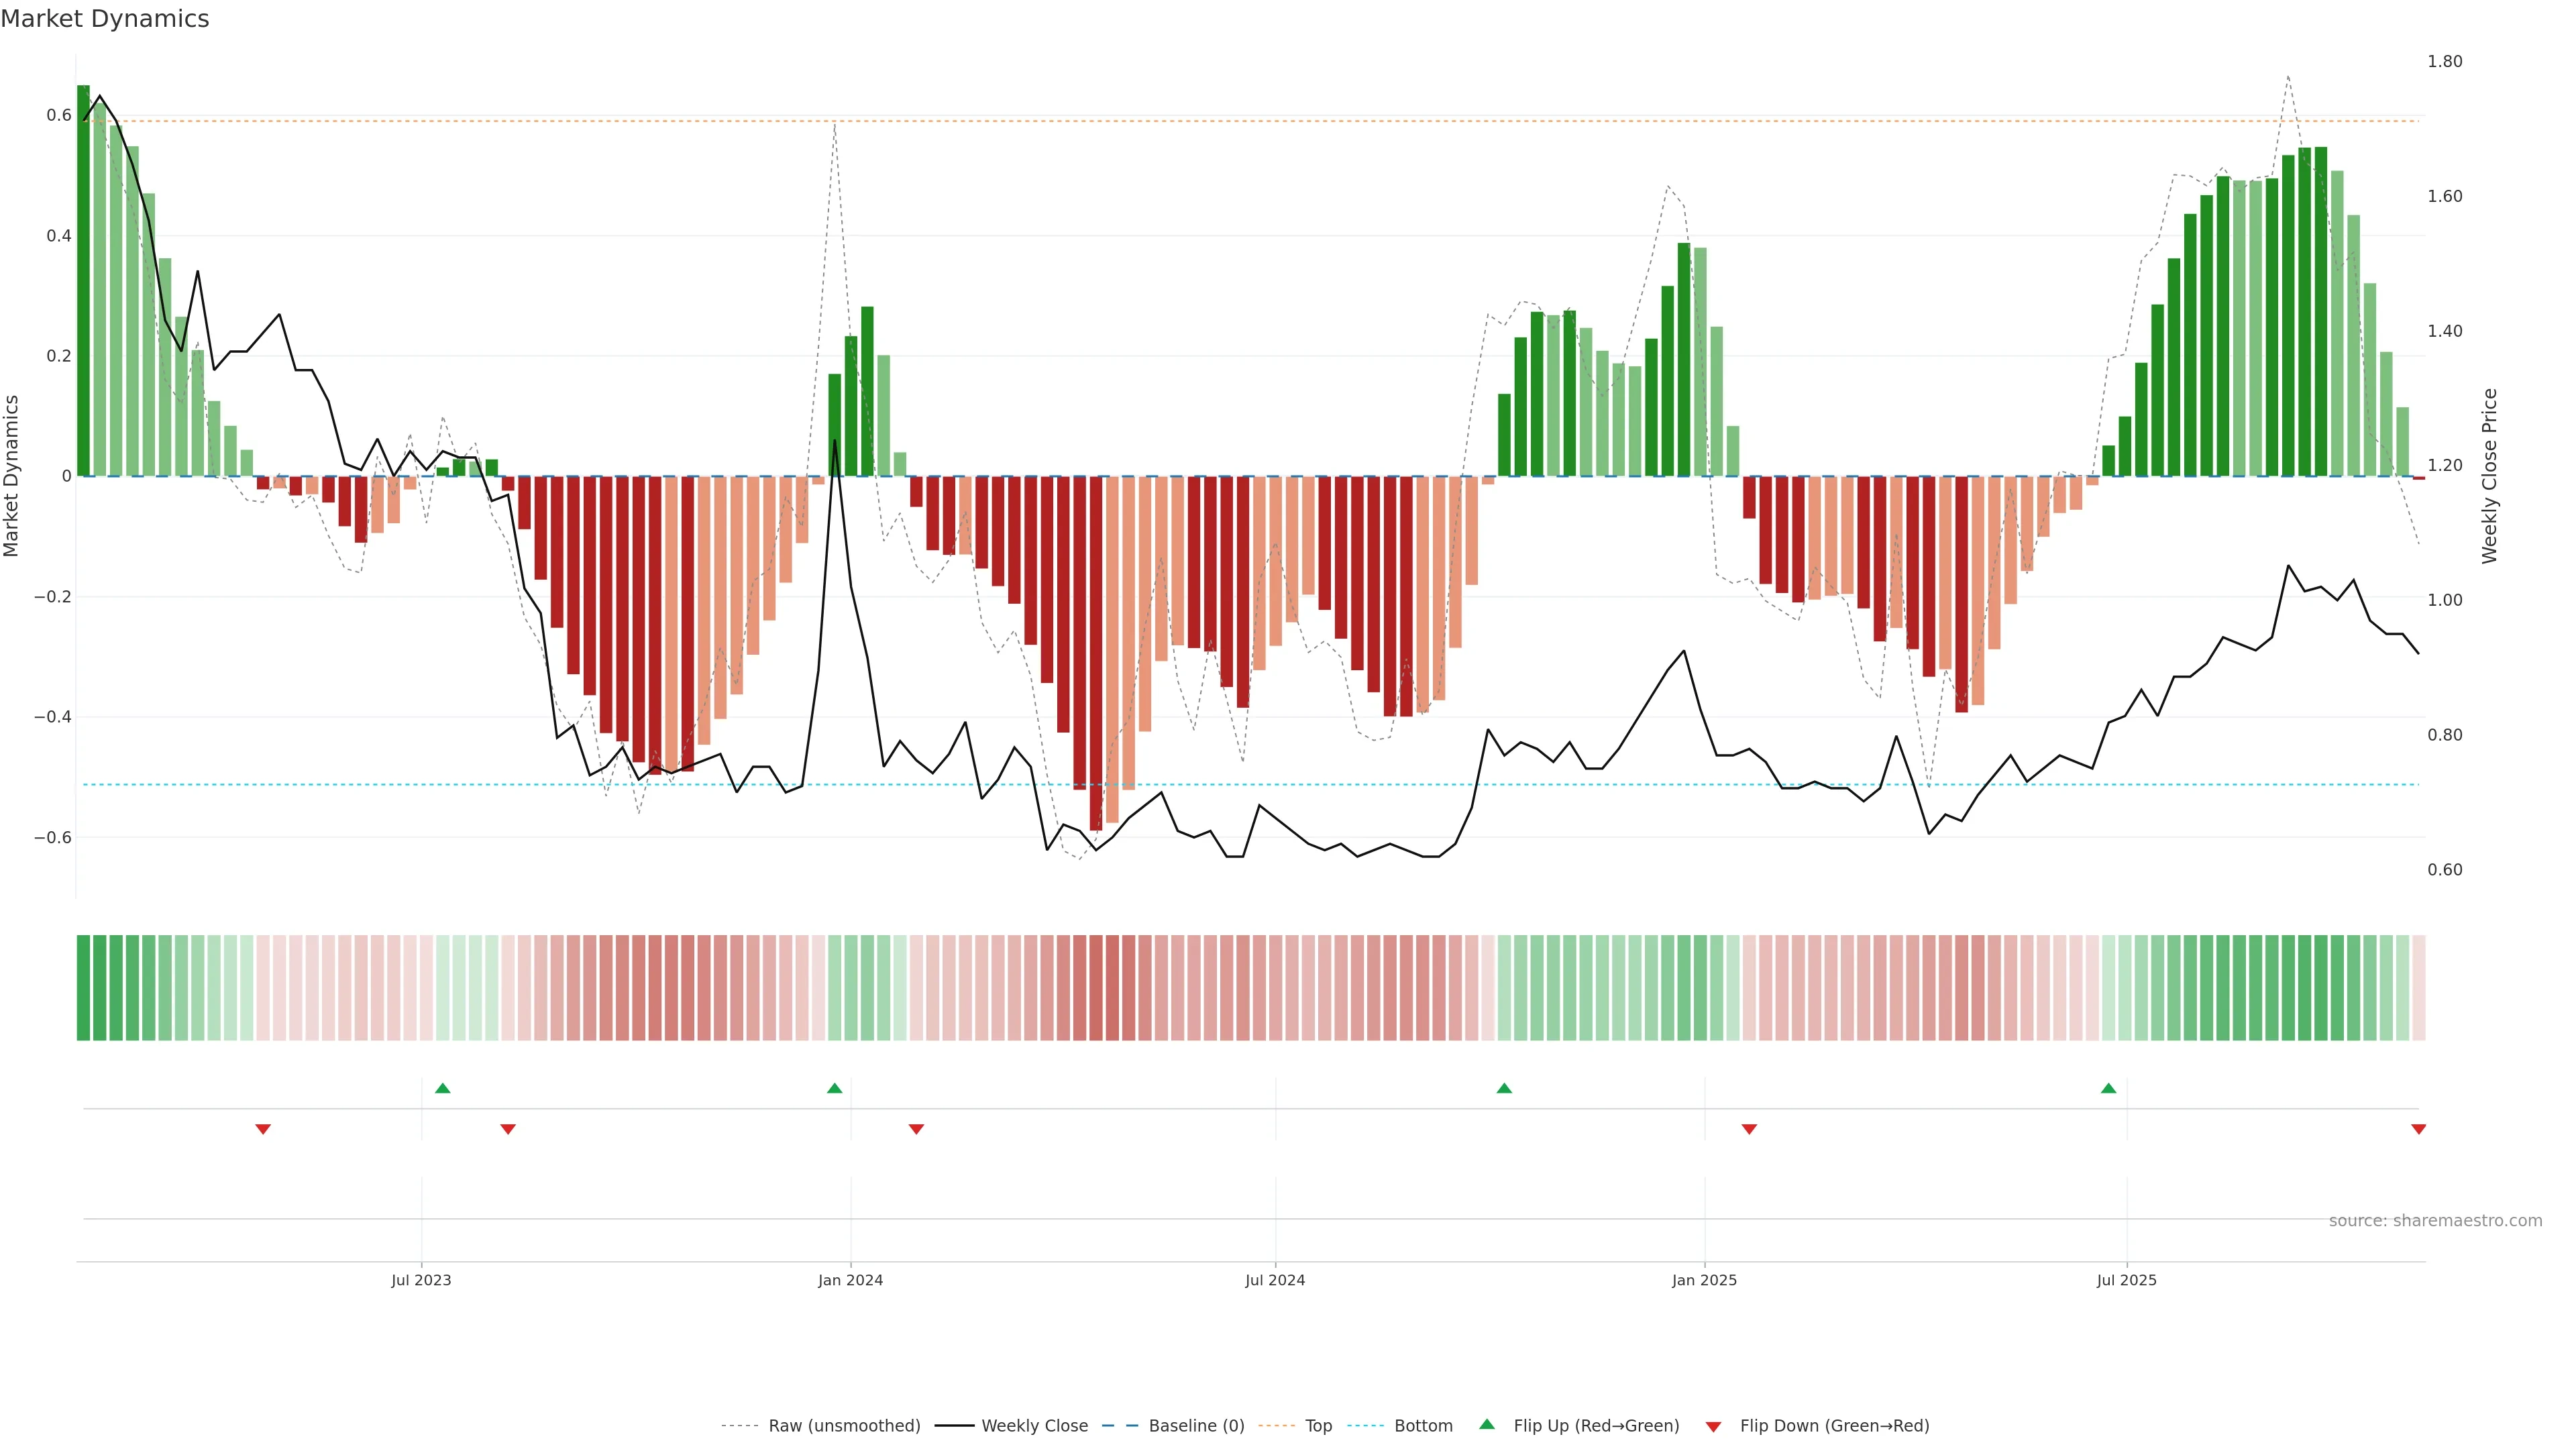Click the green flip-up triangle in late 2024

[1504, 1088]
